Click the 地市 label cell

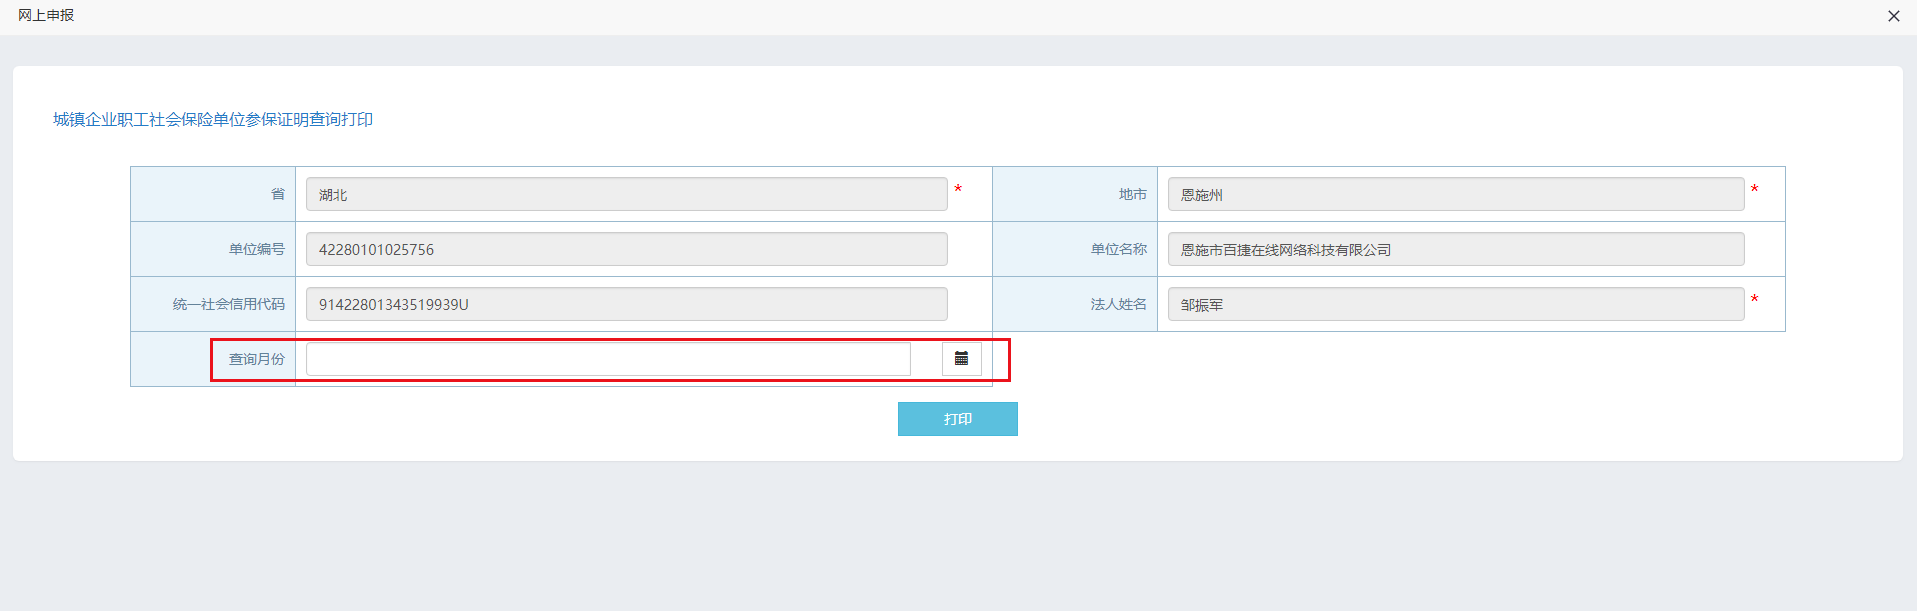click(x=1132, y=195)
